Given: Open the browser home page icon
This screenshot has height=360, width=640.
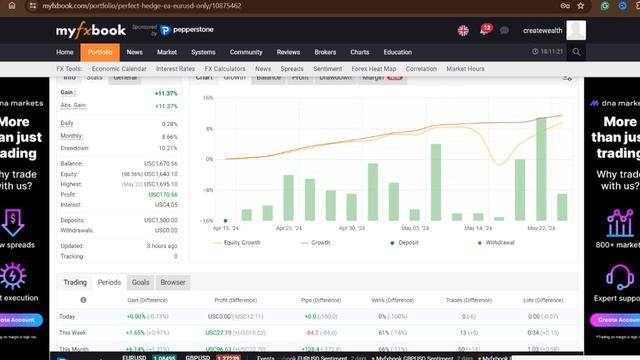Looking at the screenshot, I should pos(12,6).
